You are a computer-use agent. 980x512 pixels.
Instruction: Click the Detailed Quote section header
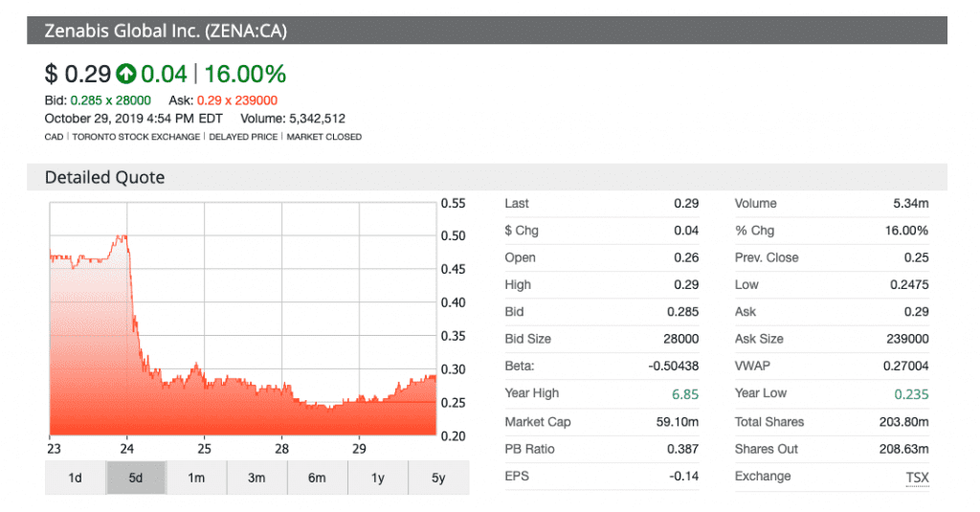coord(105,177)
